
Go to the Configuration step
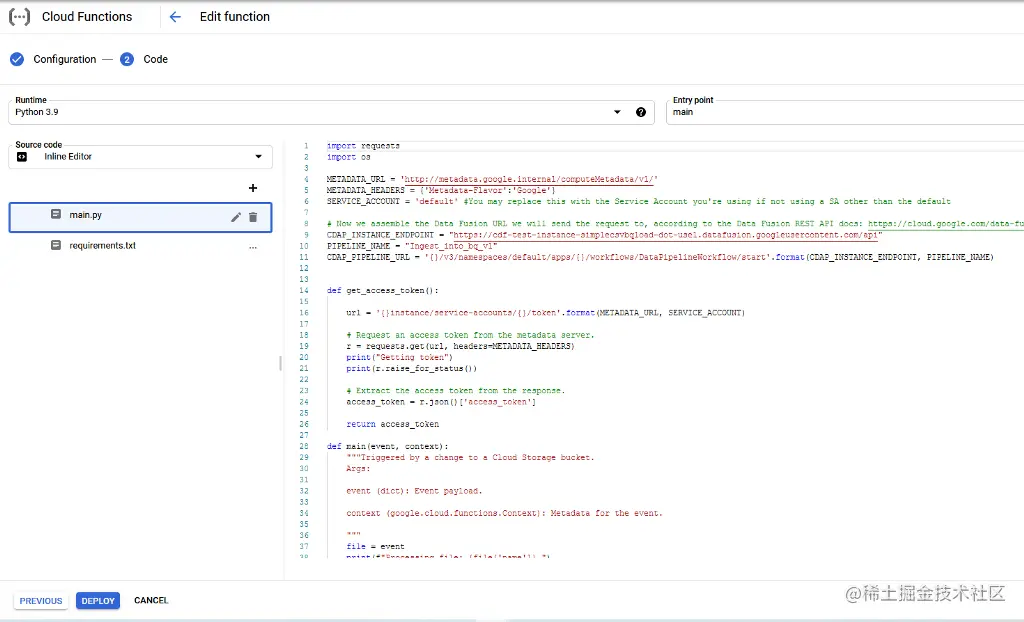click(x=65, y=59)
